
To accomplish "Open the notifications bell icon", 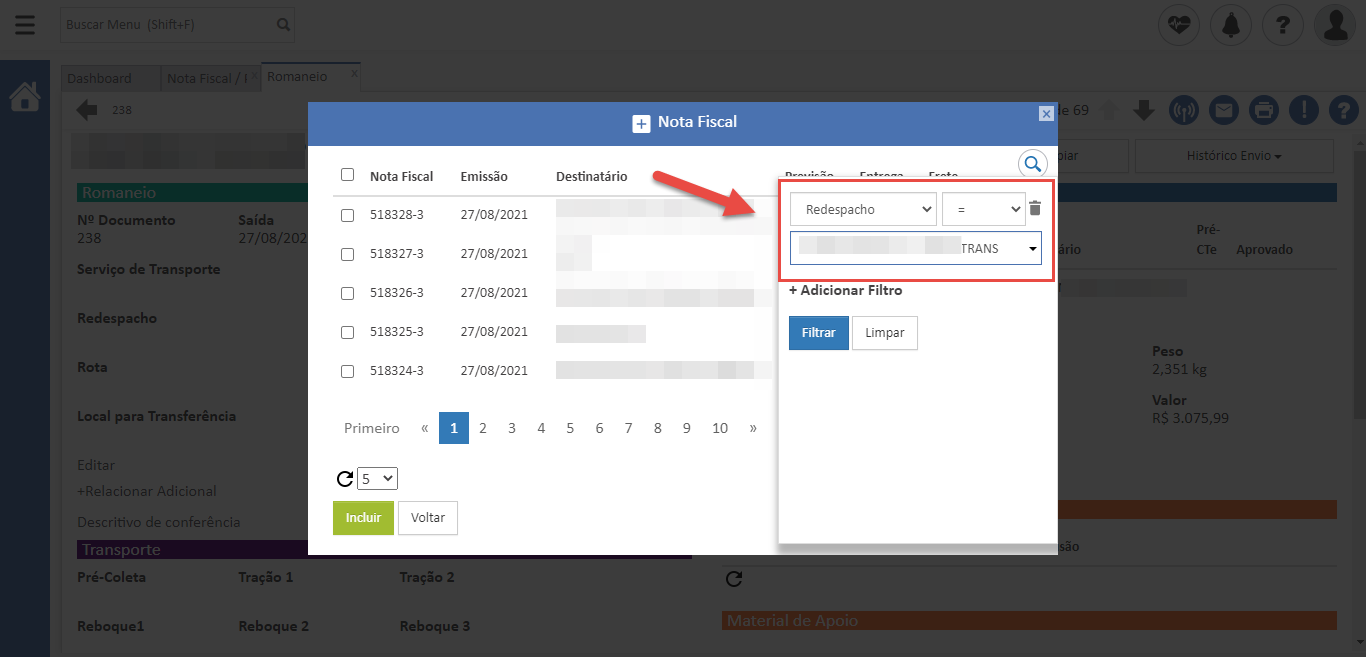I will coord(1230,25).
